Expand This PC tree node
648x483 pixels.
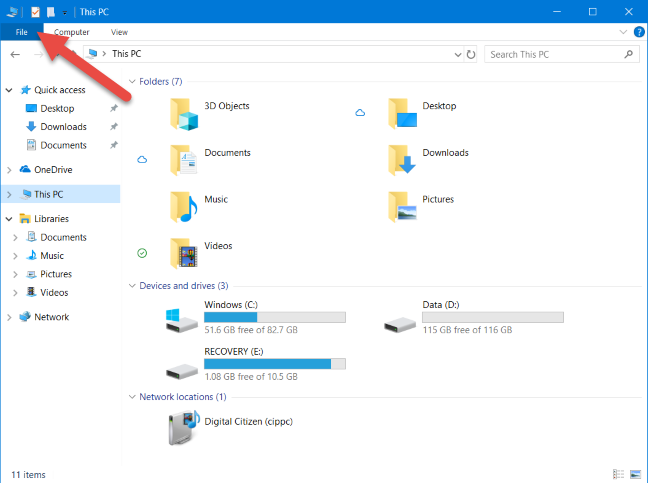click(9, 194)
